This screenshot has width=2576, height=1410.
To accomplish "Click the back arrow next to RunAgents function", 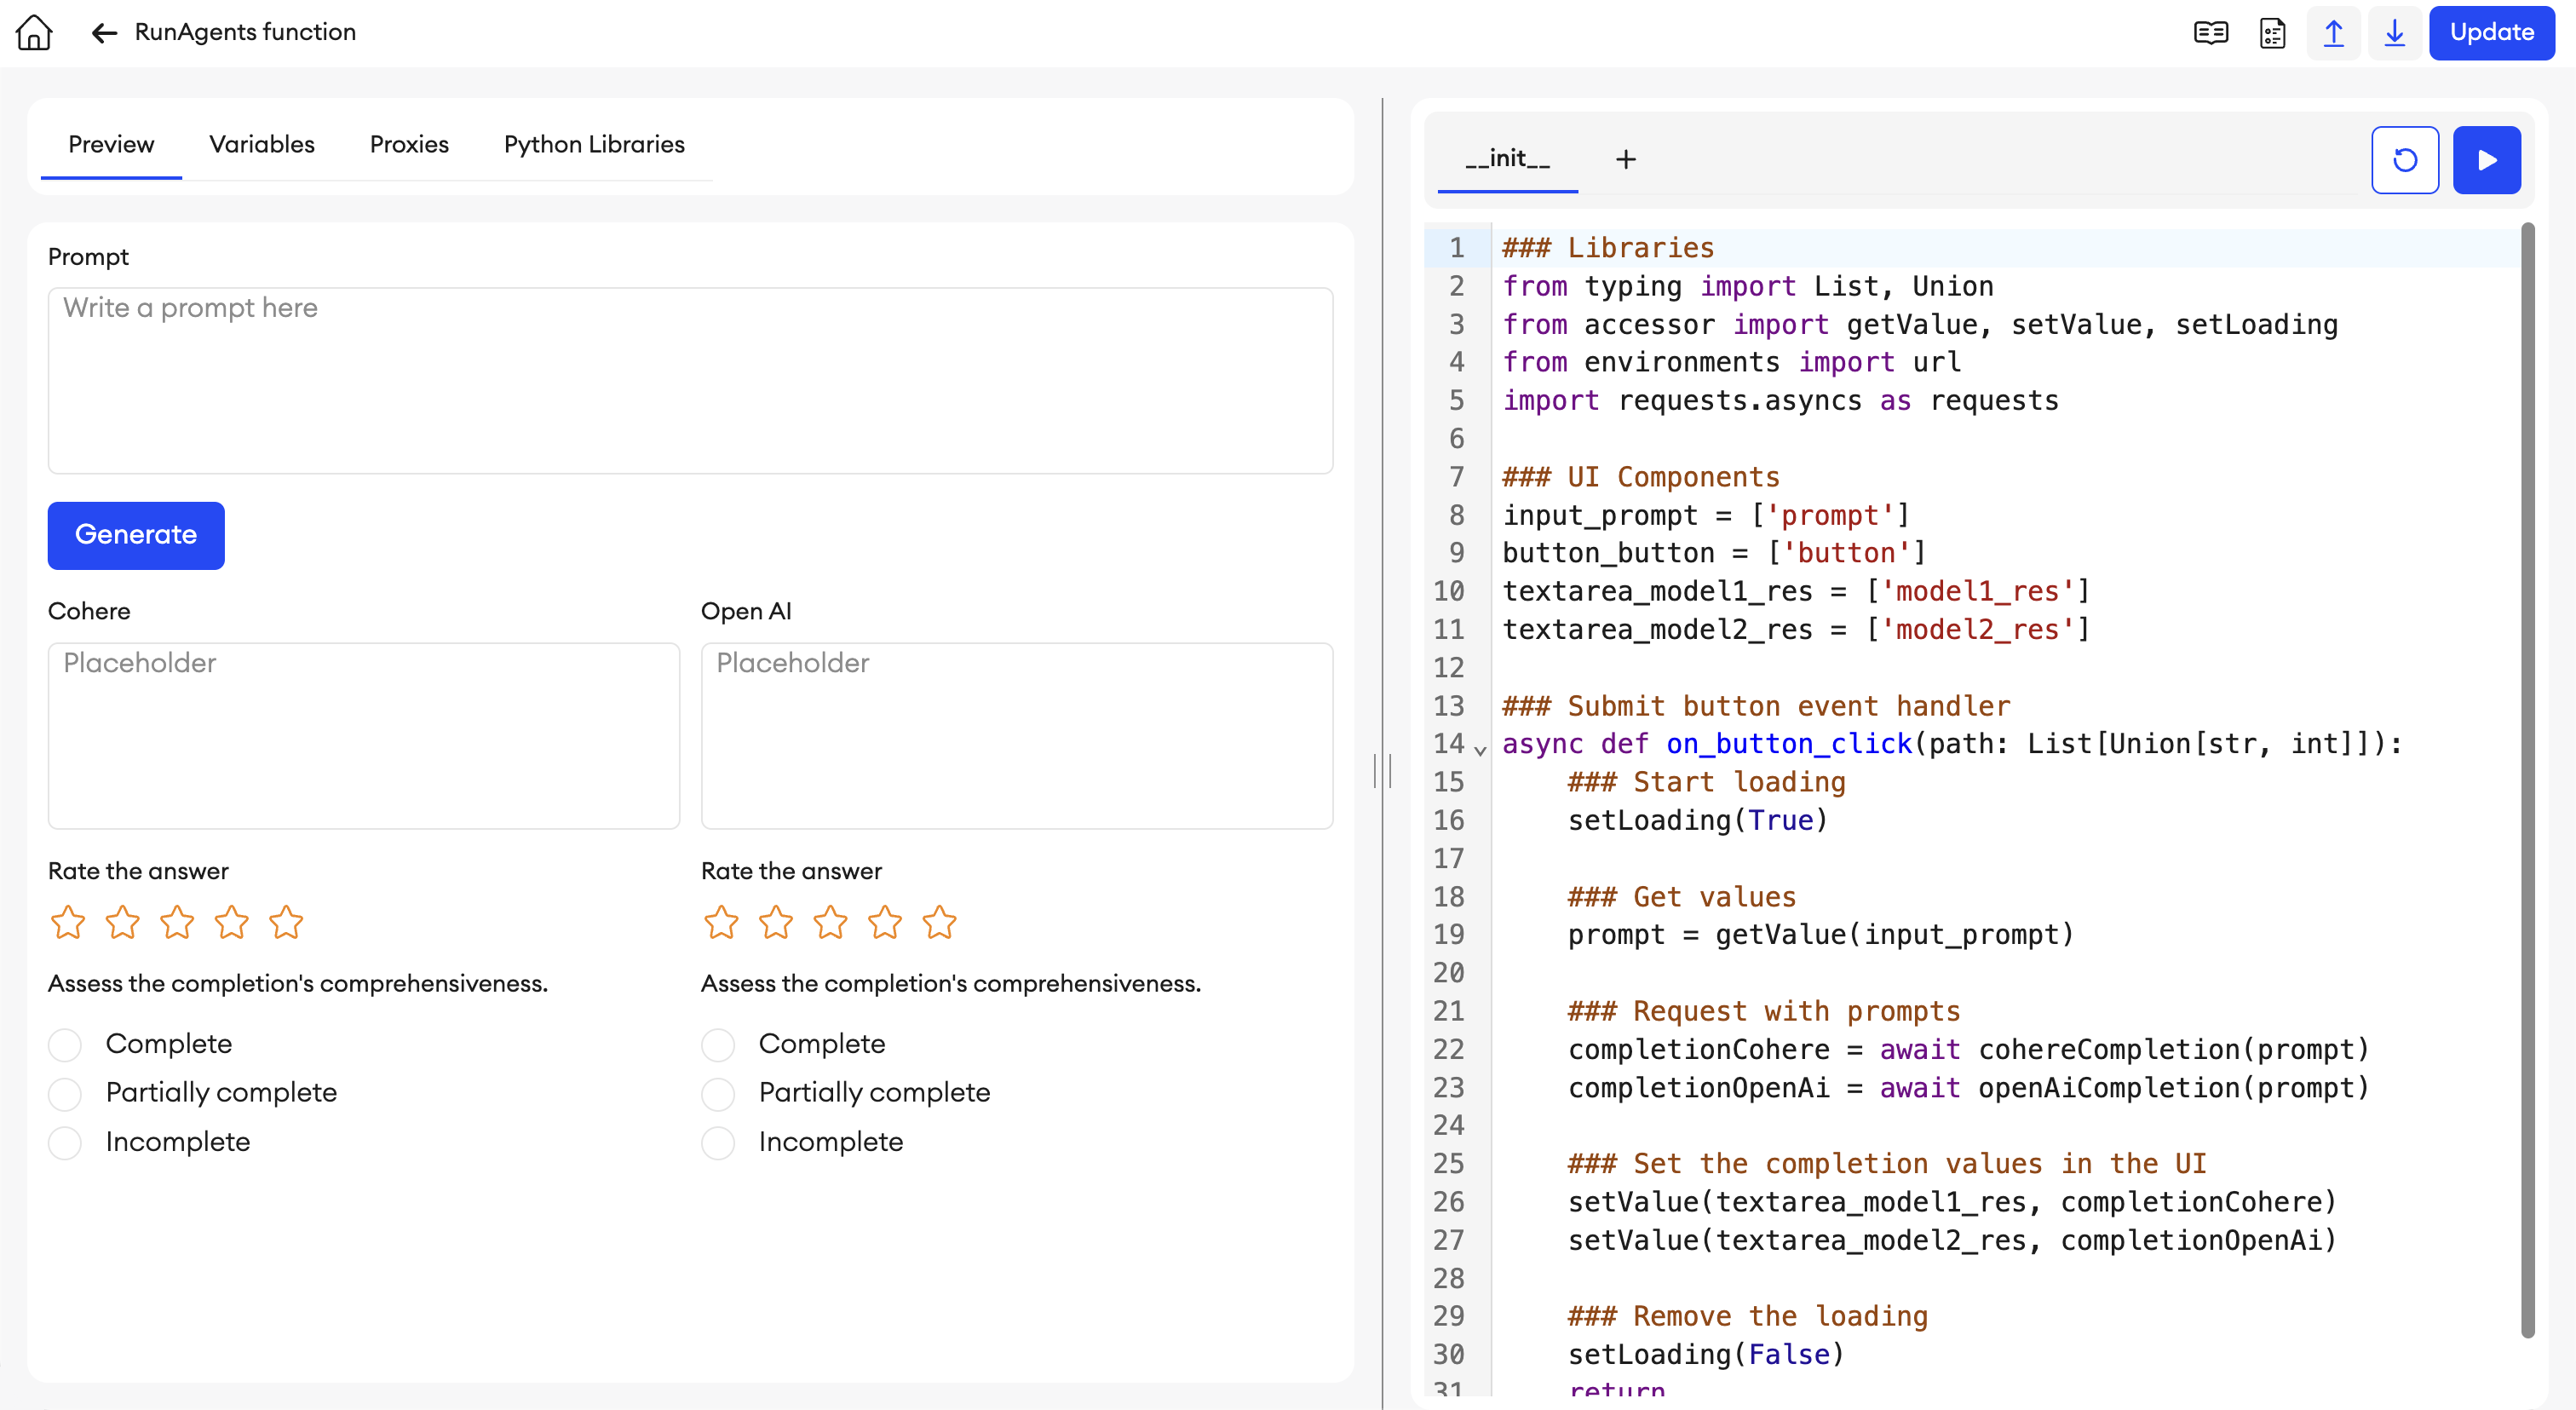I will click(x=103, y=32).
